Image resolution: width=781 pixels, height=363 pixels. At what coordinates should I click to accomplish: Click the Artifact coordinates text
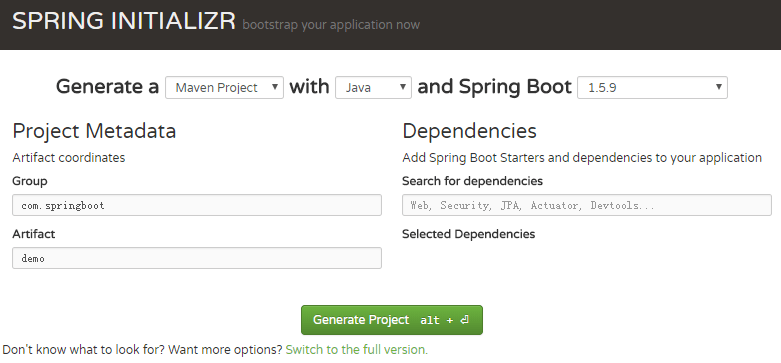(x=69, y=158)
